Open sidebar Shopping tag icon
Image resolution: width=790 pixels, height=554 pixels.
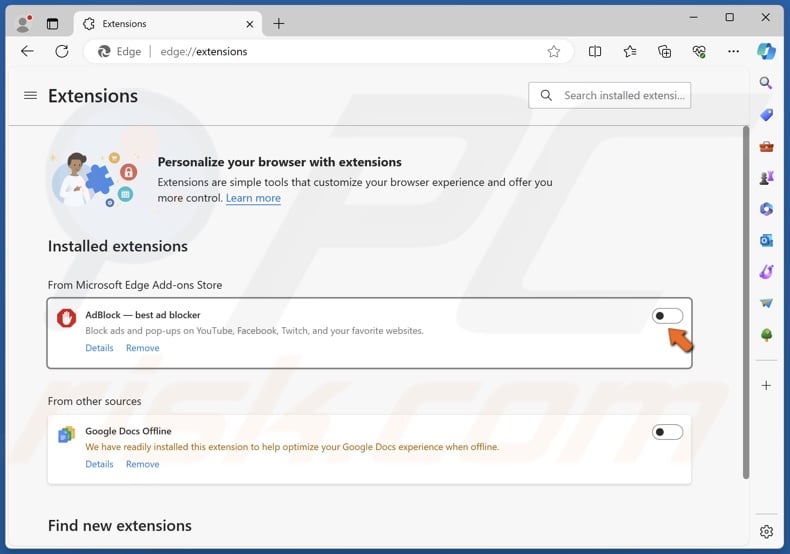[x=766, y=115]
